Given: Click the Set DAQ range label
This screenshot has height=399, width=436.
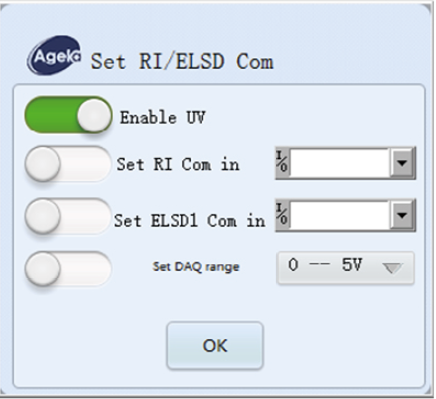Looking at the screenshot, I should (x=196, y=267).
